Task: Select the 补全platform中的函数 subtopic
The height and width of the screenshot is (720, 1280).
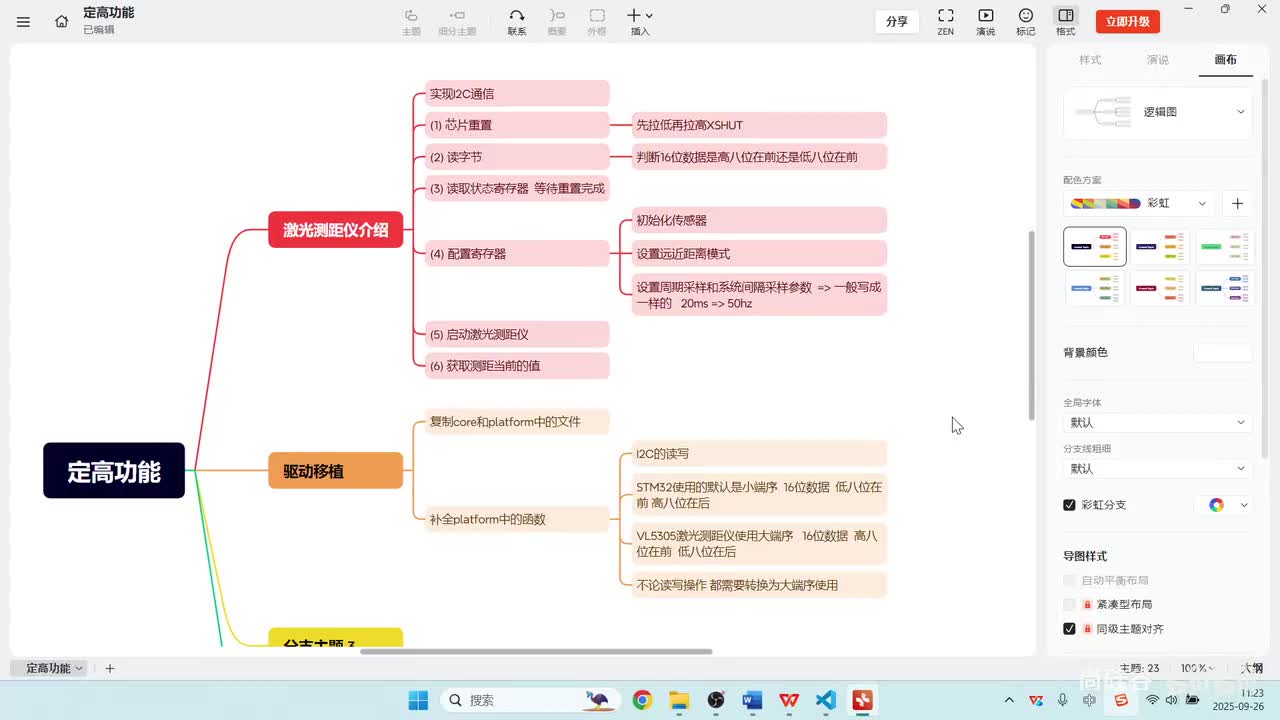Action: (x=517, y=519)
